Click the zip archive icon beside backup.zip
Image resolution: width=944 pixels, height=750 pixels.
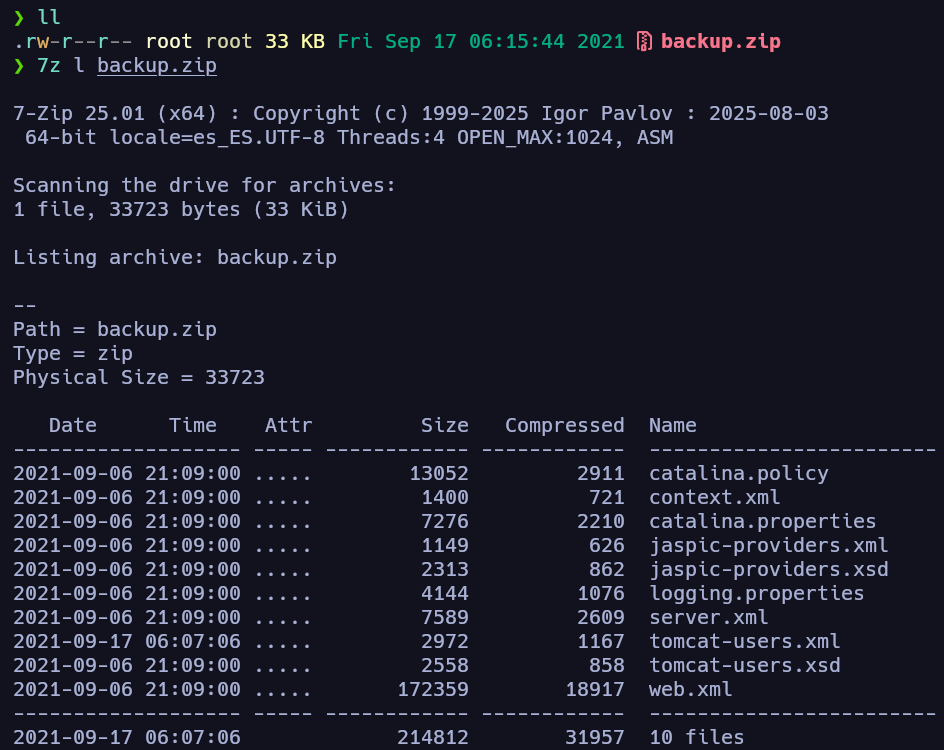644,42
